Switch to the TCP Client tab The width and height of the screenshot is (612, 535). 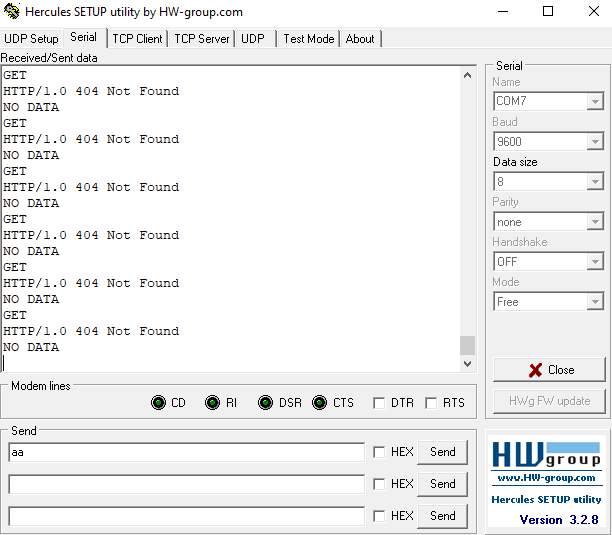137,39
